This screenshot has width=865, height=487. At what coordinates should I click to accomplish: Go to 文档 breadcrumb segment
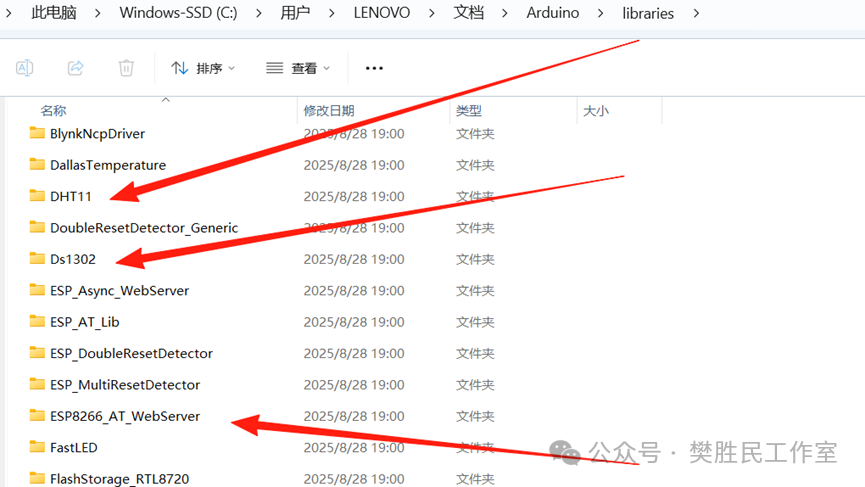tap(468, 13)
